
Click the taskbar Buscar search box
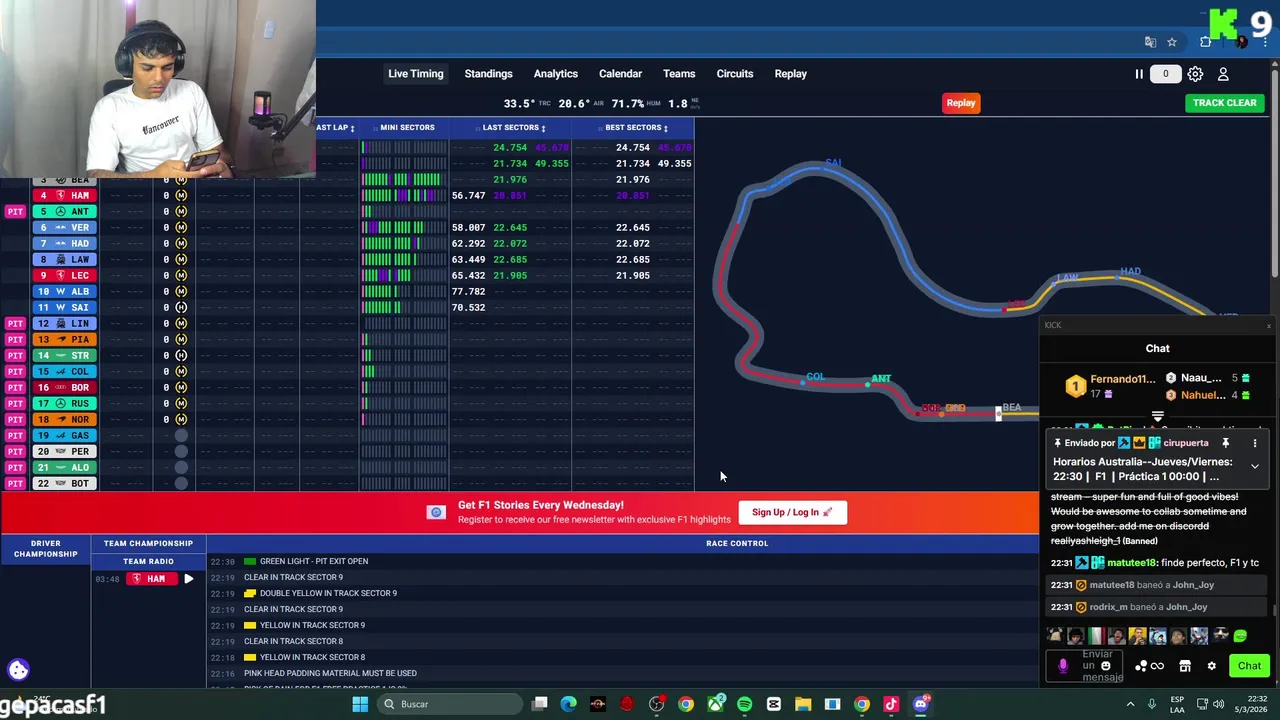(x=449, y=704)
